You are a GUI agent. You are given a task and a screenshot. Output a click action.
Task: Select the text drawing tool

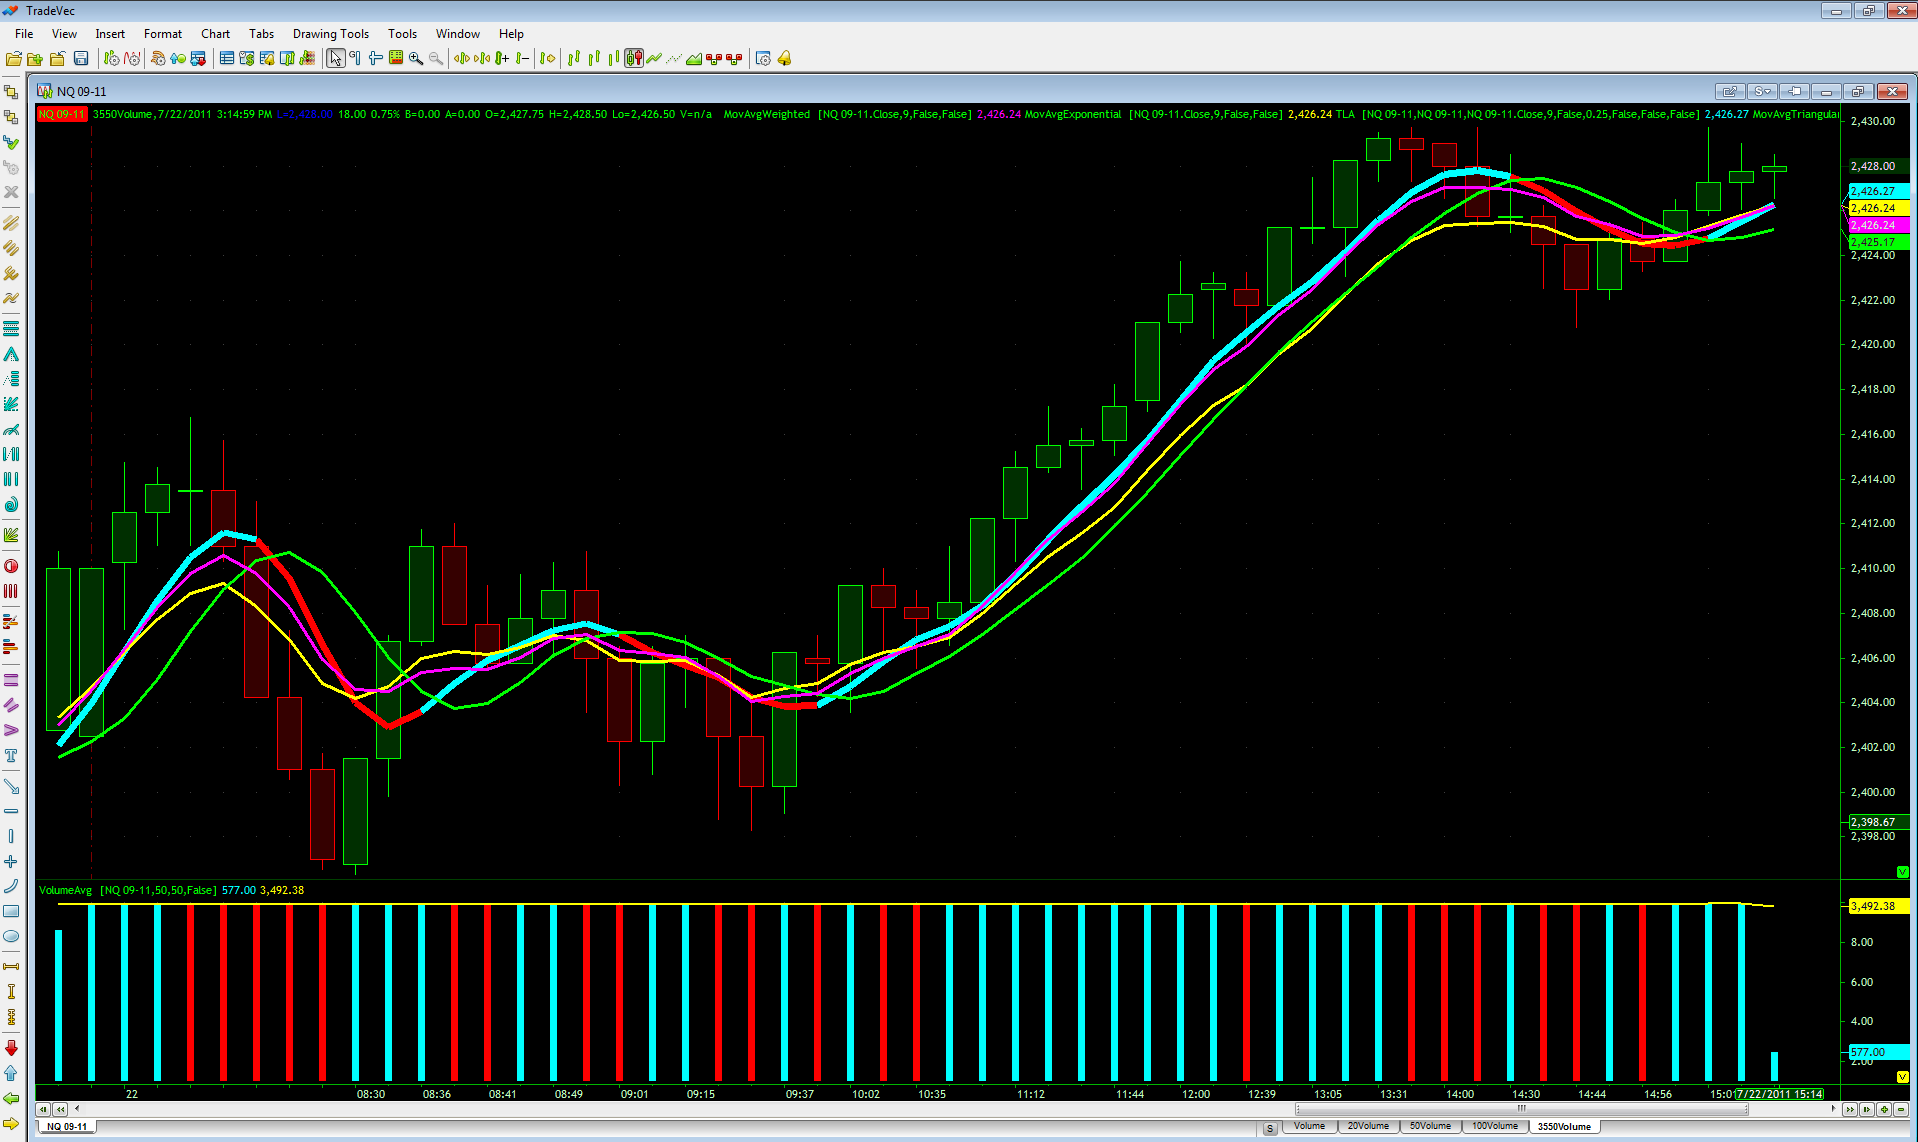(x=11, y=756)
